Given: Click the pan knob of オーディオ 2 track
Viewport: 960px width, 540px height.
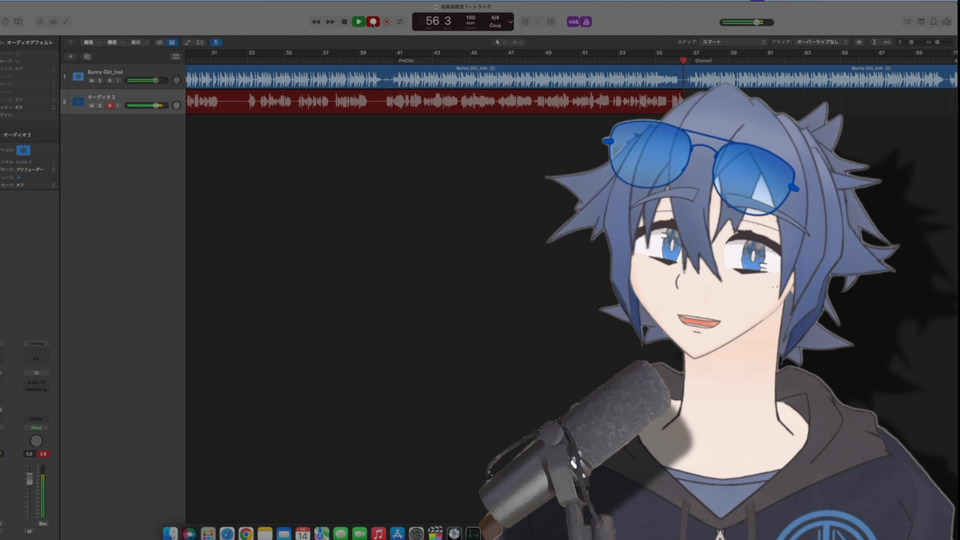Looking at the screenshot, I should (x=176, y=105).
